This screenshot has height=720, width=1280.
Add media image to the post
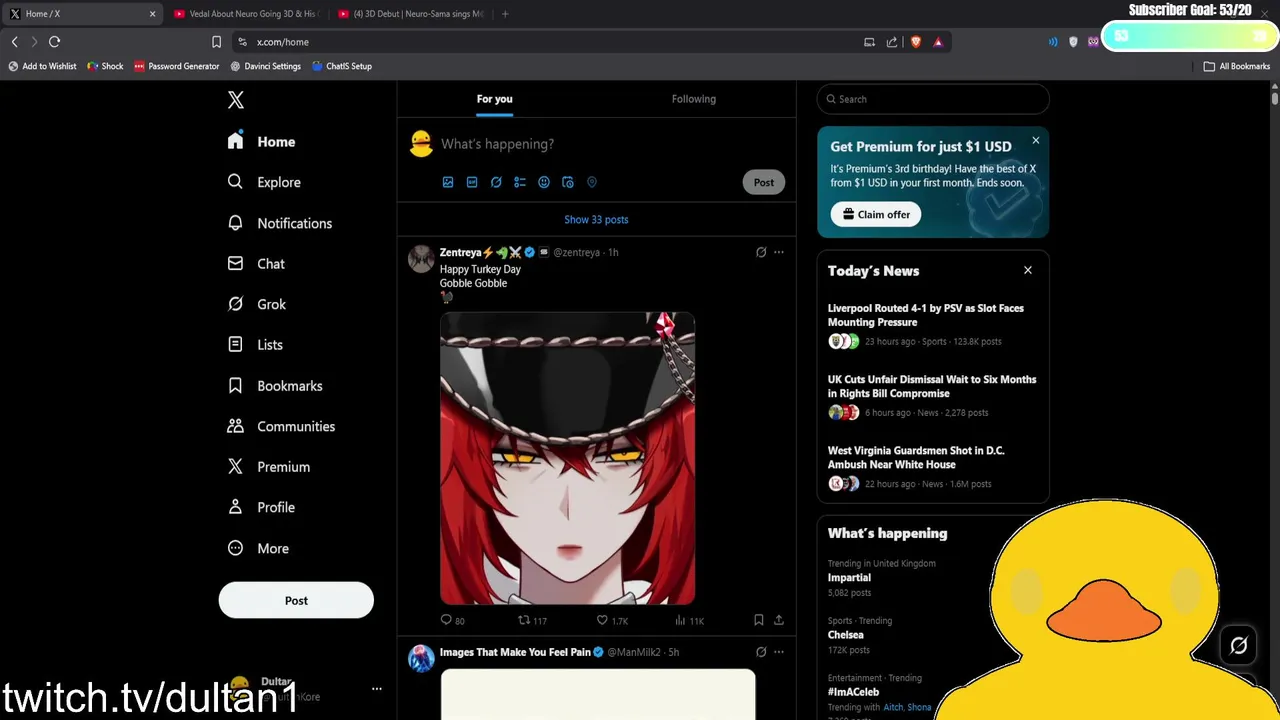[x=448, y=182]
